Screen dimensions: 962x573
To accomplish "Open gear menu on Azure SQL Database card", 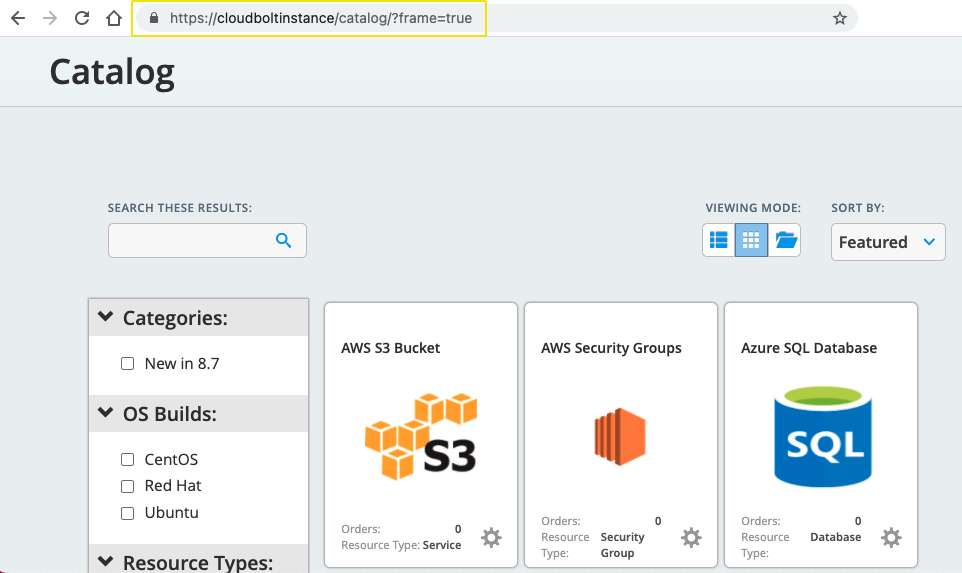I will tap(891, 537).
